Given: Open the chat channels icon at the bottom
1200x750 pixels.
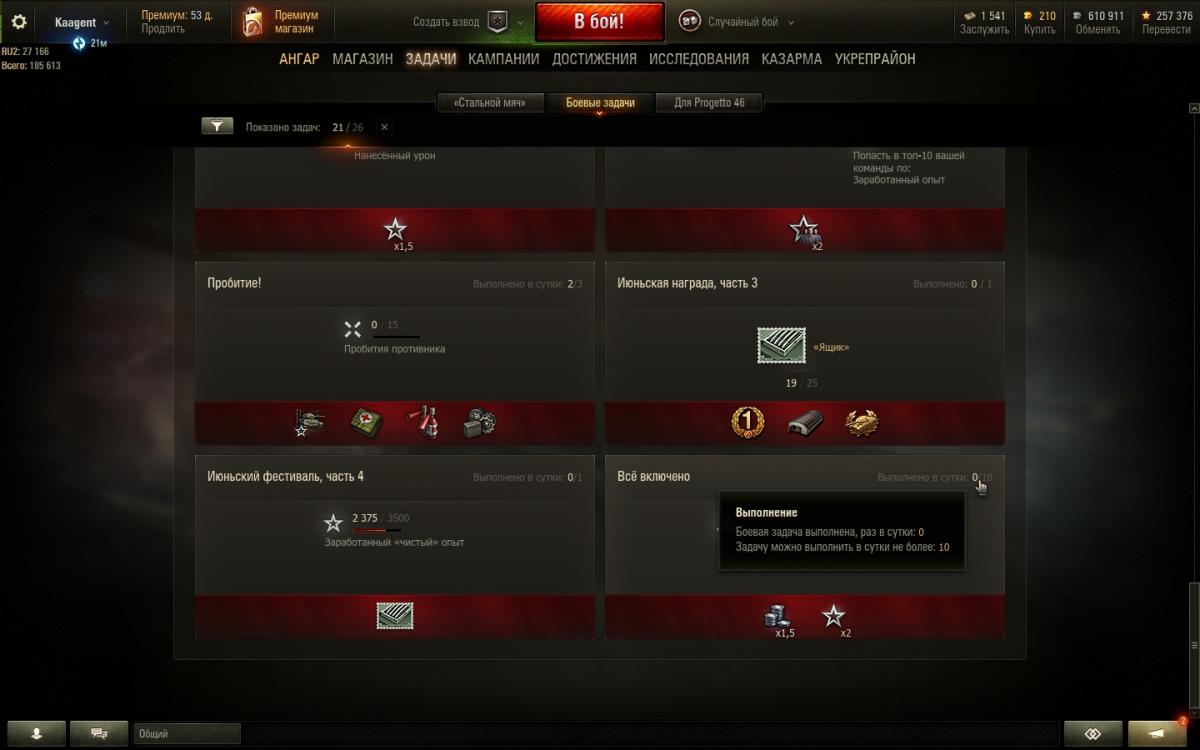Looking at the screenshot, I should pyautogui.click(x=99, y=734).
